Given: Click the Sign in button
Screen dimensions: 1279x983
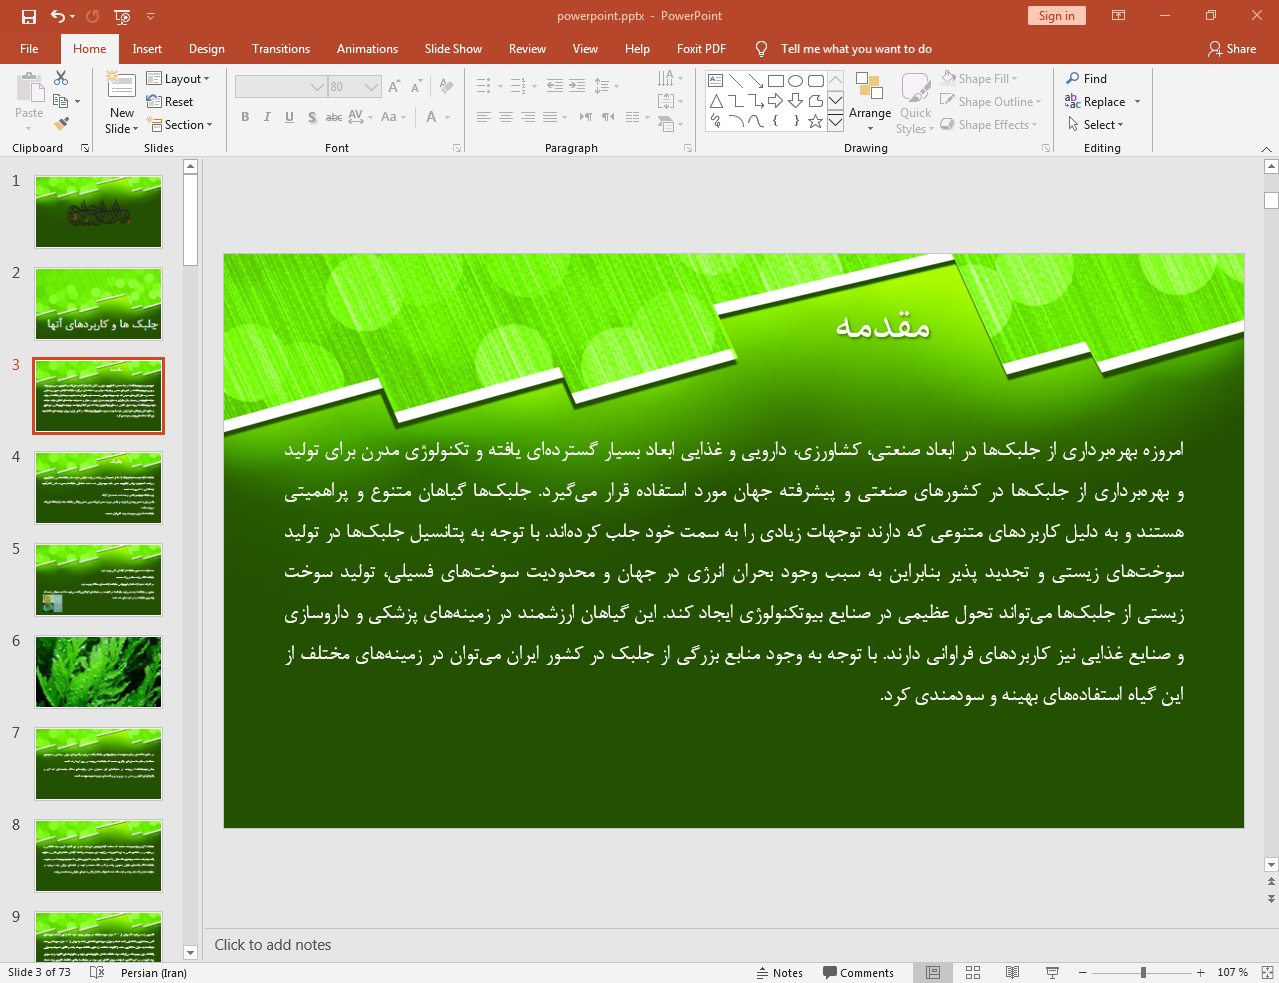Looking at the screenshot, I should point(1056,15).
